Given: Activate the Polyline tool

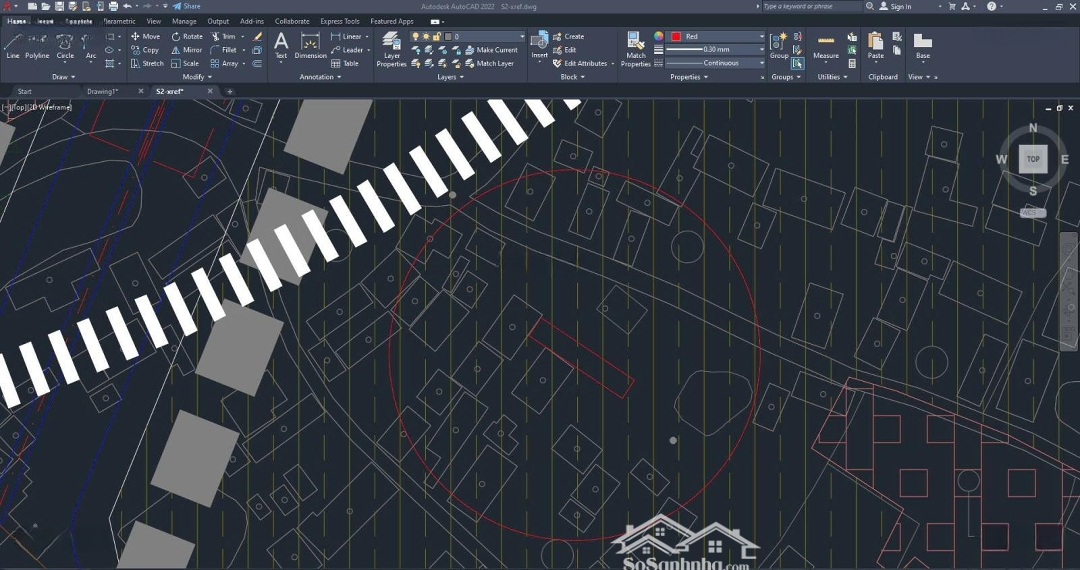Looking at the screenshot, I should 37,46.
